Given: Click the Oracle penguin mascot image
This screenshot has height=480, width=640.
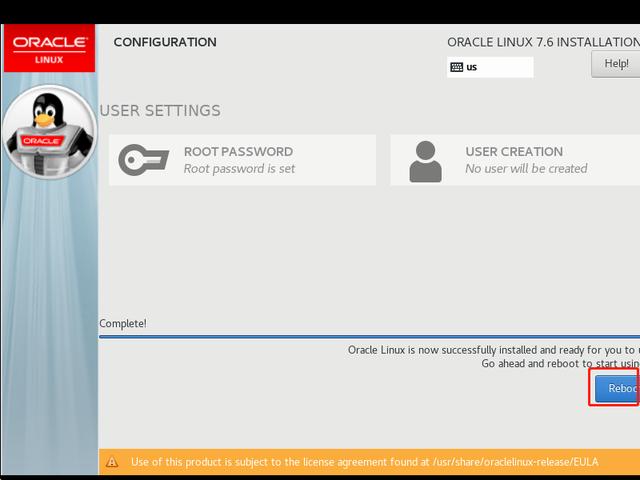Looking at the screenshot, I should click(x=49, y=132).
